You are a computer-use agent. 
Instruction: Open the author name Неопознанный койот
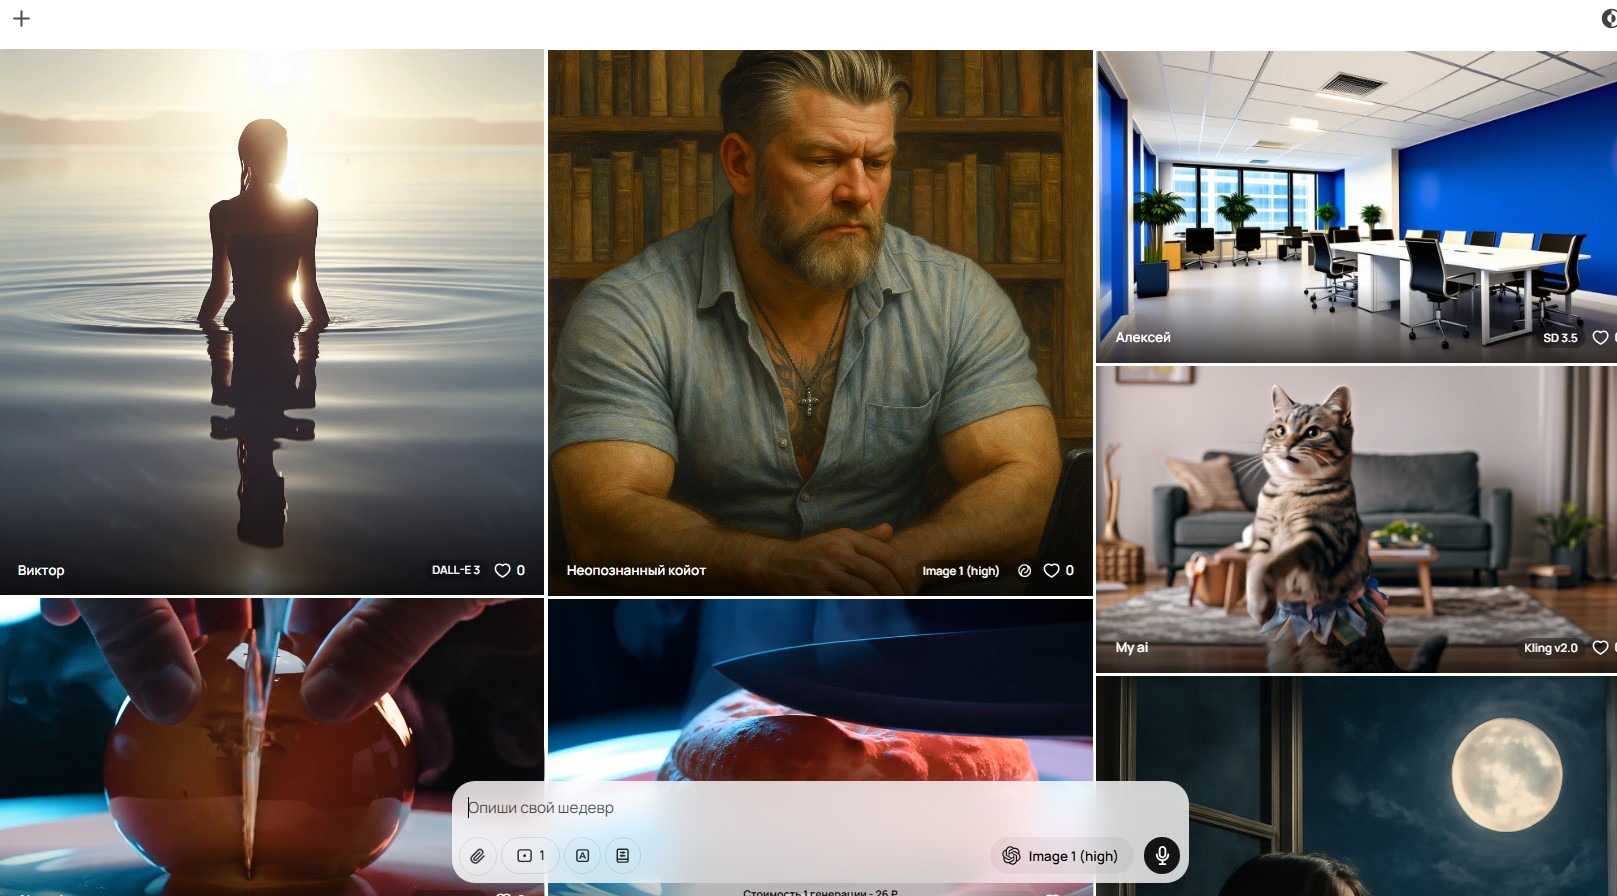tap(636, 570)
